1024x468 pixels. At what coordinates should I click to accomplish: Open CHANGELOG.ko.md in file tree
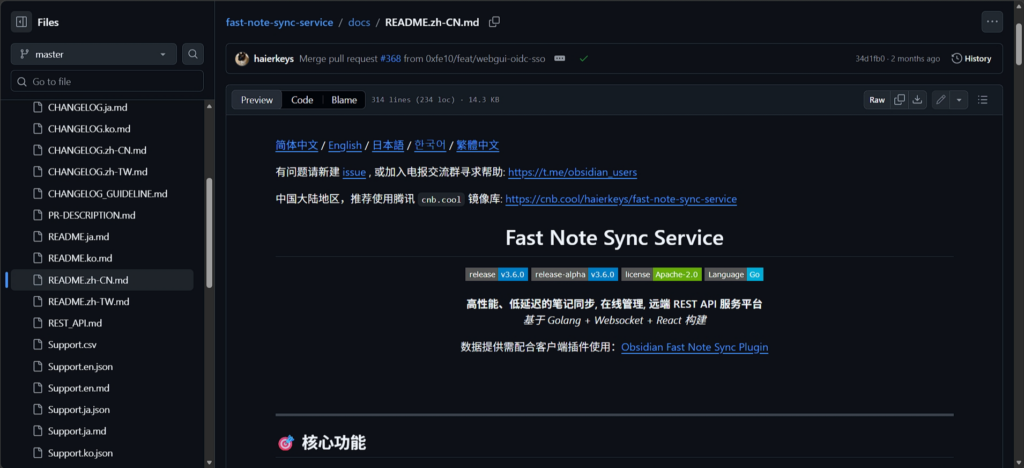tap(89, 129)
